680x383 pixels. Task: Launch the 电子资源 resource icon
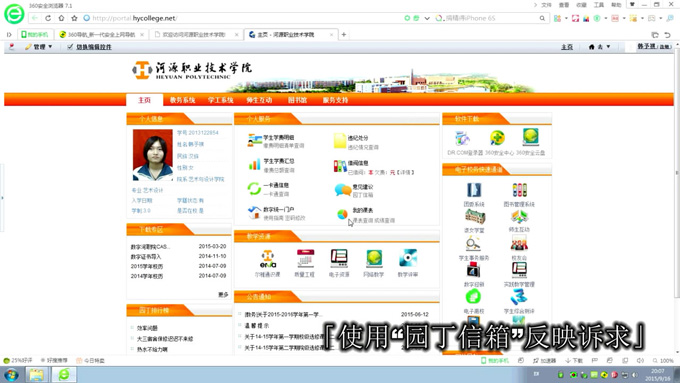click(x=339, y=258)
